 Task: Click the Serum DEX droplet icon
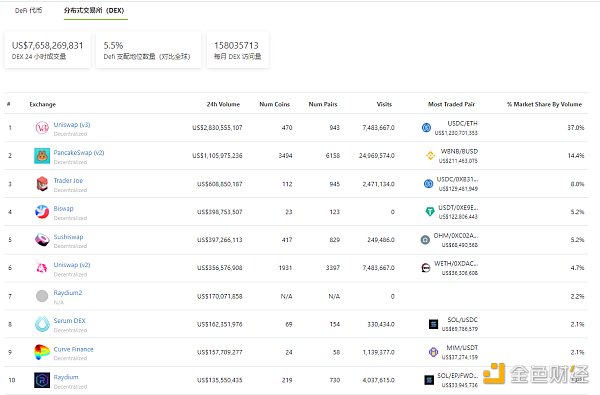pos(42,324)
